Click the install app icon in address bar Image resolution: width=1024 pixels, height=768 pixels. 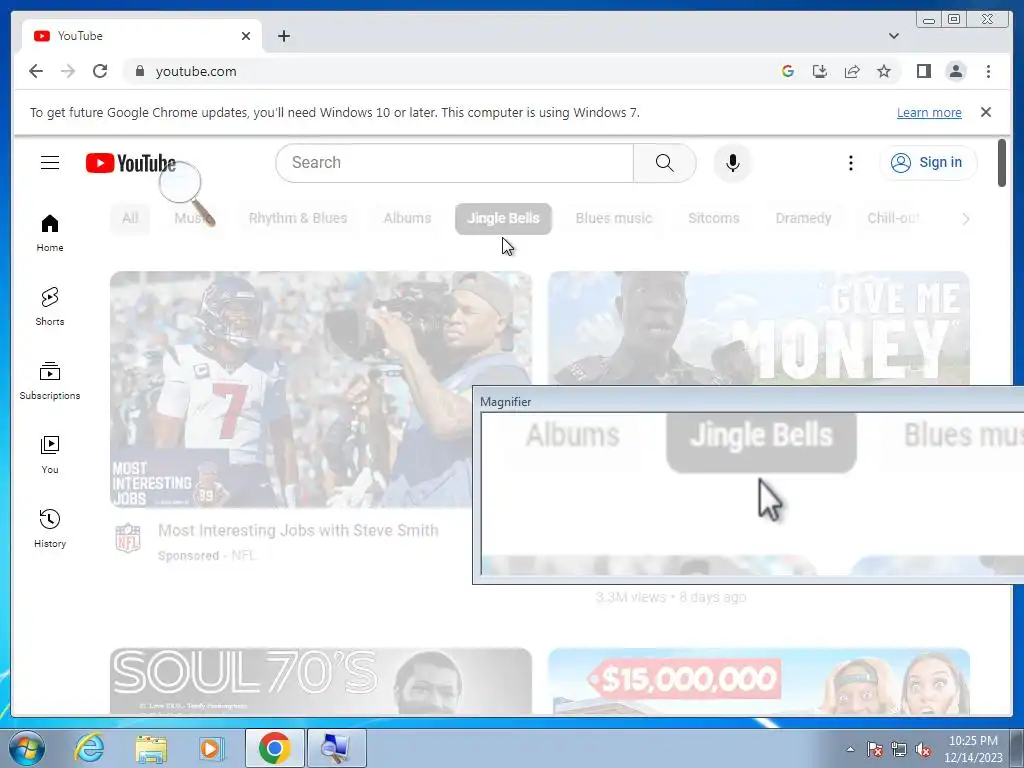point(820,71)
